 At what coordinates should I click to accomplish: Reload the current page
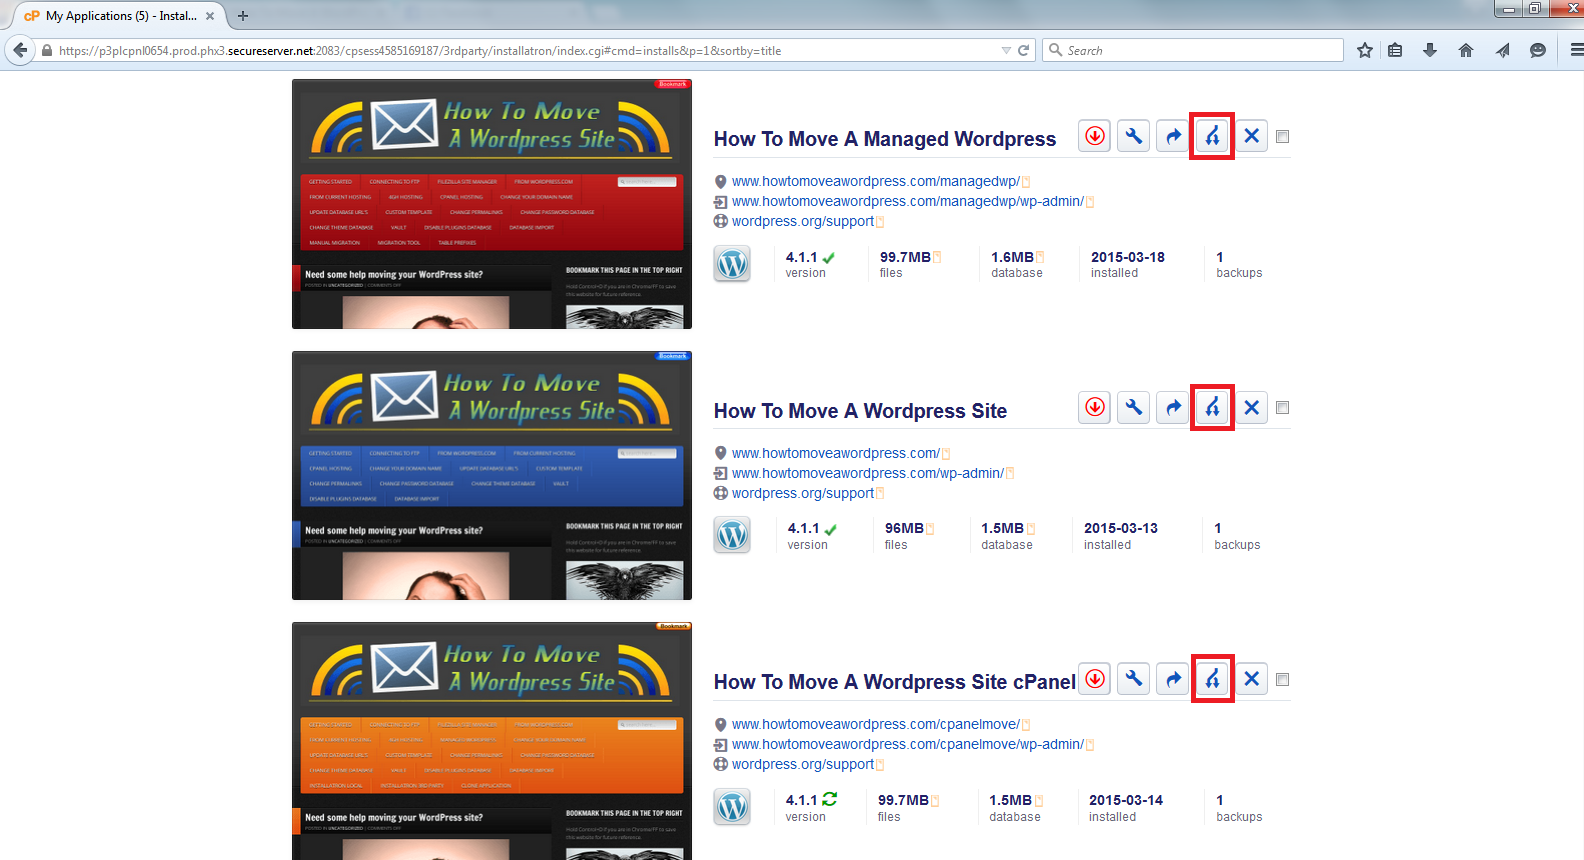click(1024, 50)
